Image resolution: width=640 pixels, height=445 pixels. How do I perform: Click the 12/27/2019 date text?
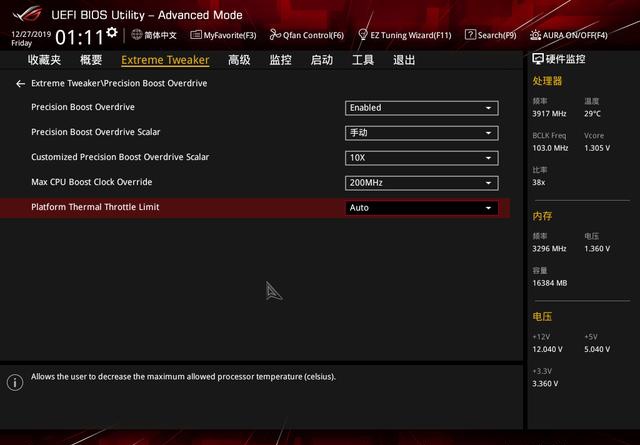pos(31,34)
